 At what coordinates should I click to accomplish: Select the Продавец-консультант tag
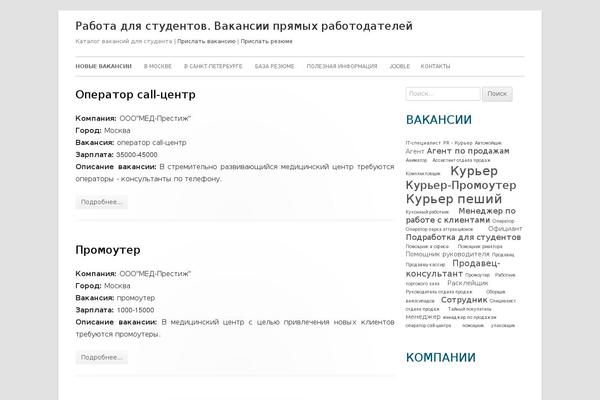click(x=453, y=269)
